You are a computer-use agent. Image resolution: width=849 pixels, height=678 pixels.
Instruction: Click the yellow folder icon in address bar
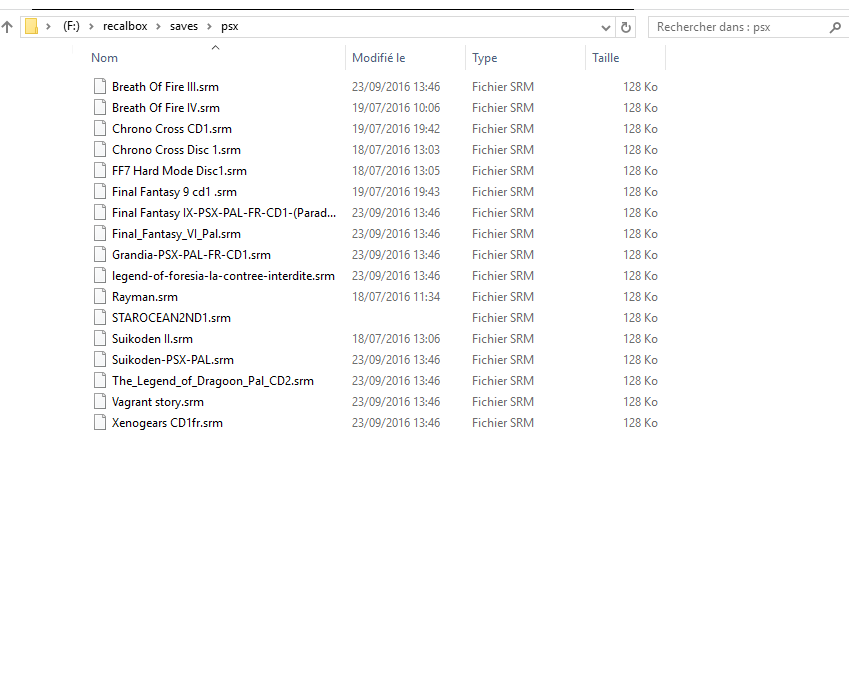tap(31, 26)
